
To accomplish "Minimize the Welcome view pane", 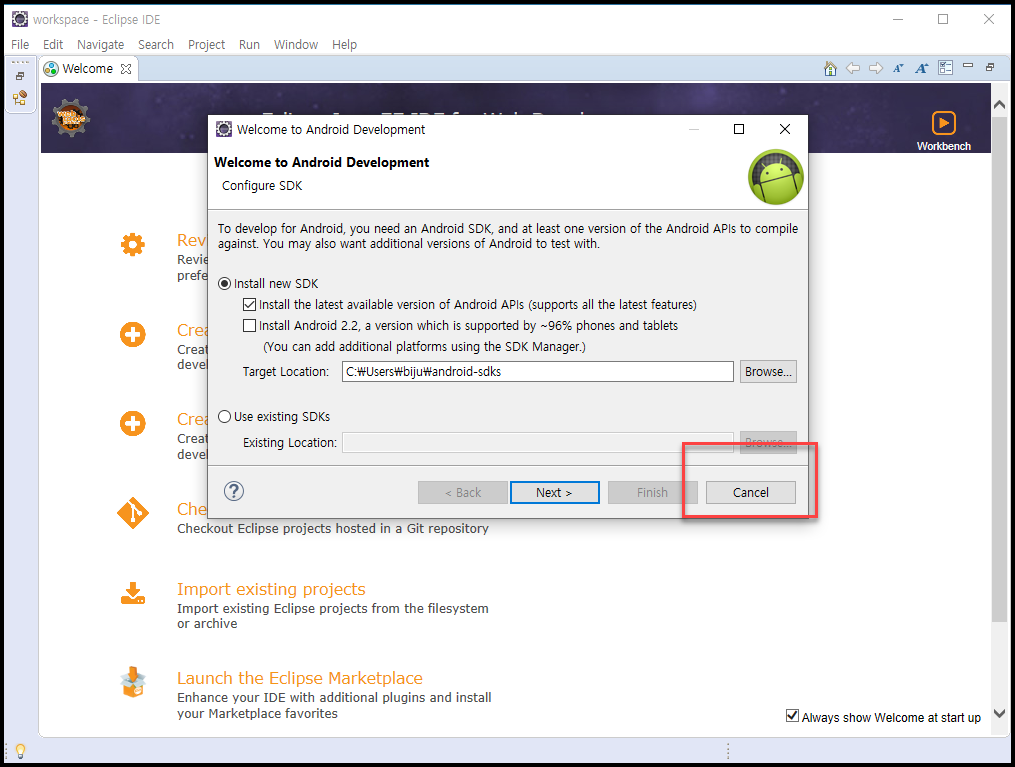I will [968, 65].
